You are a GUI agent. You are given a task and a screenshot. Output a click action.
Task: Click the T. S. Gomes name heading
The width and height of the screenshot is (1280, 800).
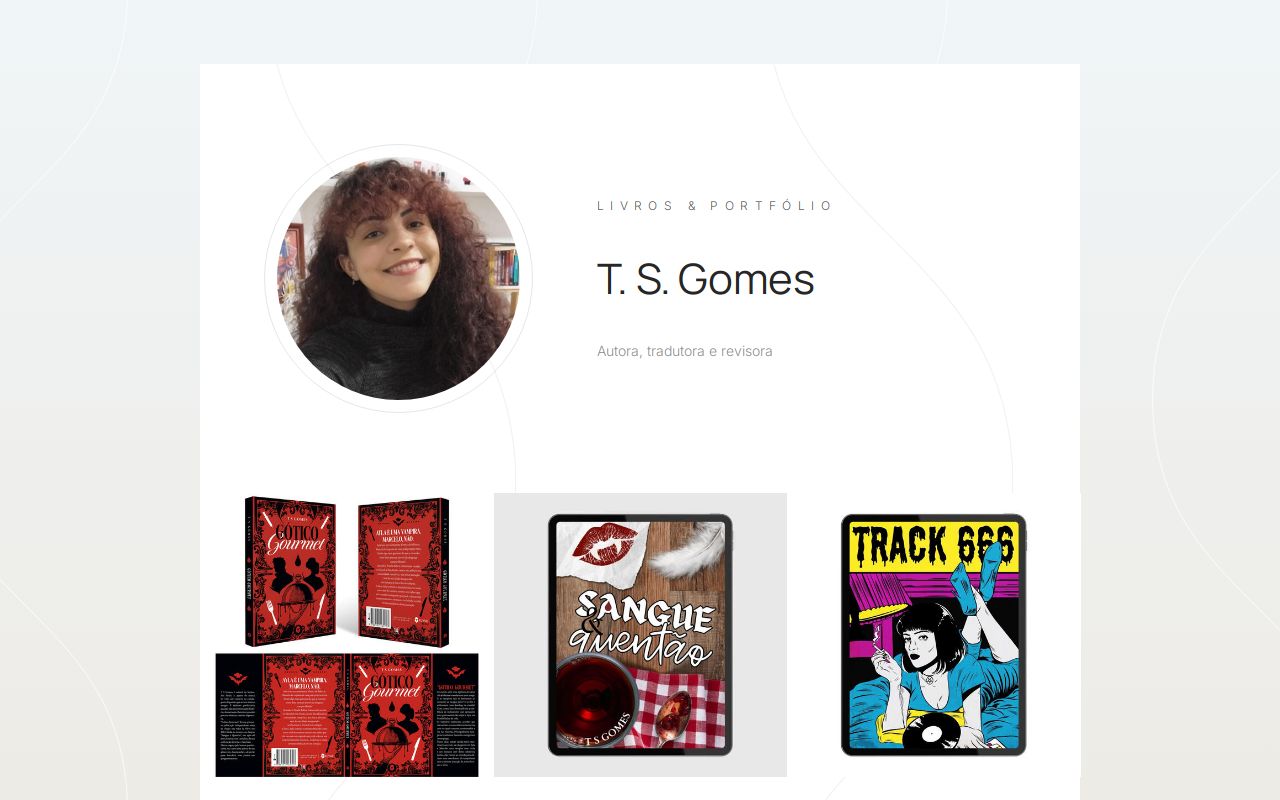(705, 279)
